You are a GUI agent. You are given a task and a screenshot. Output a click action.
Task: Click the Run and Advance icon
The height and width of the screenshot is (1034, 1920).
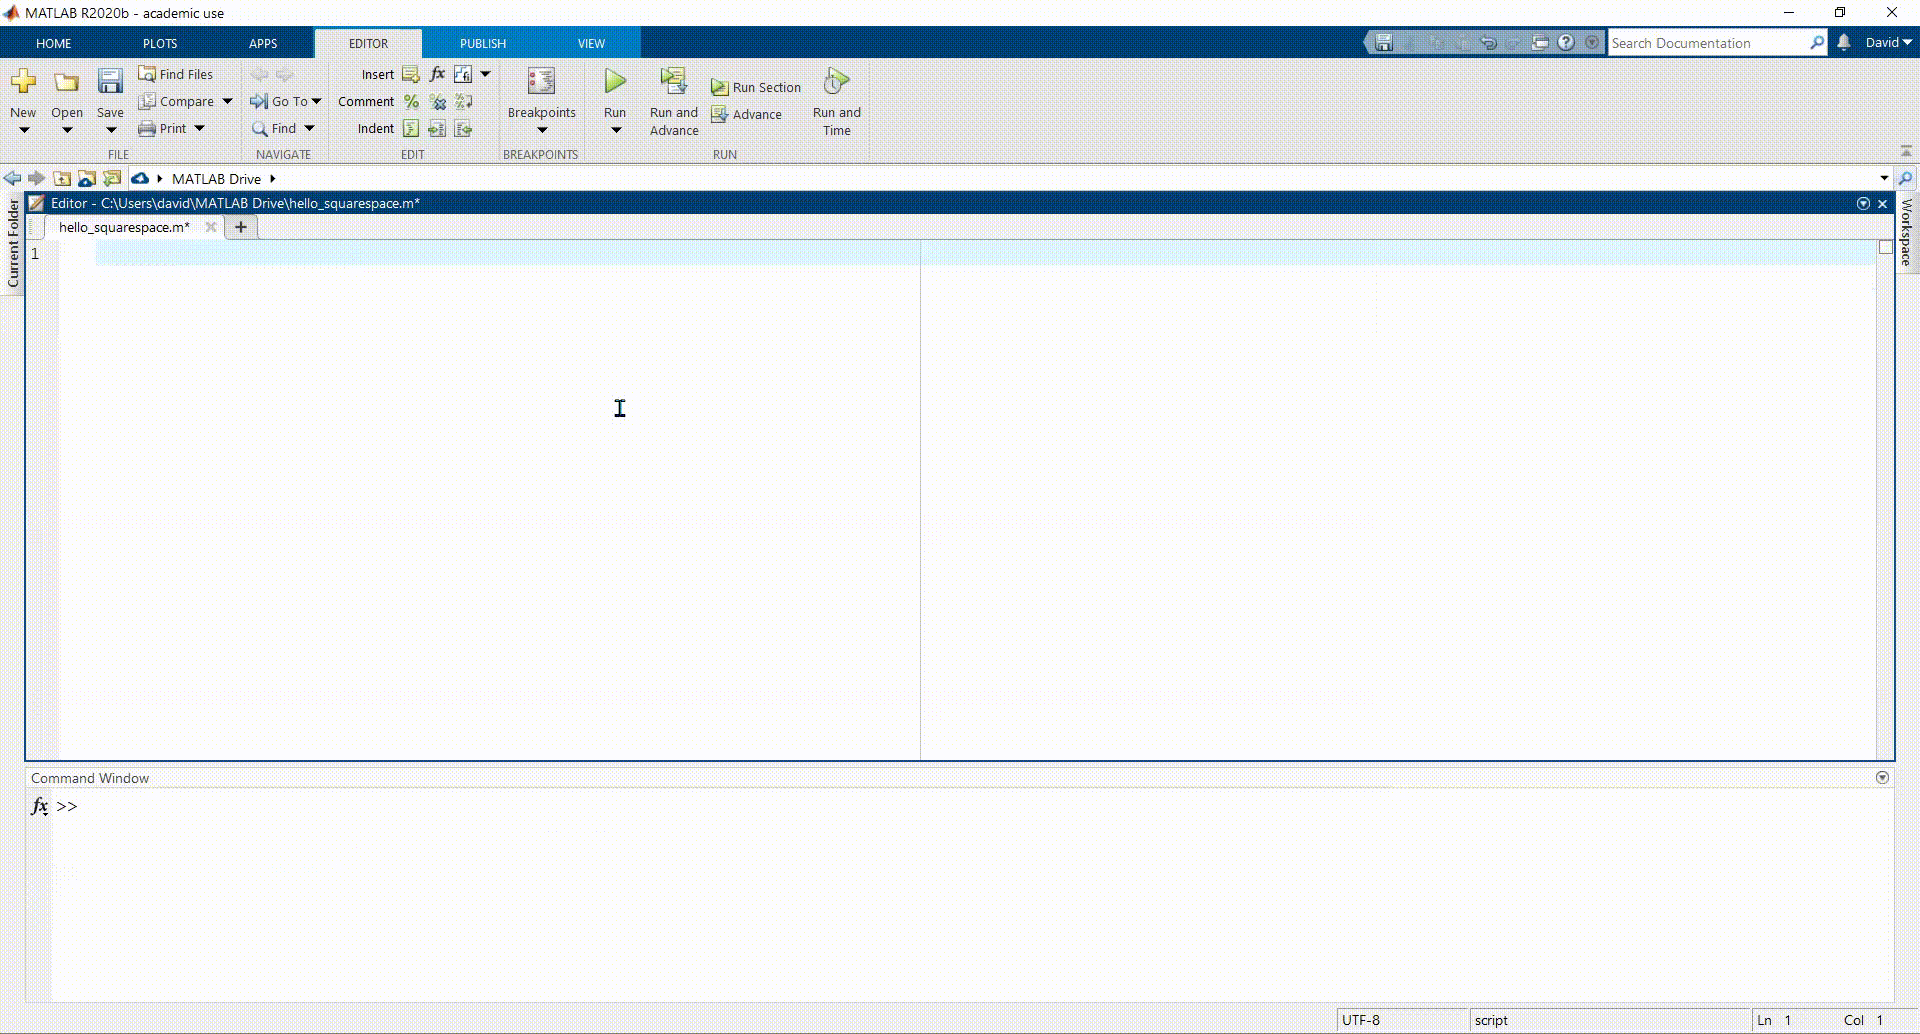(674, 81)
